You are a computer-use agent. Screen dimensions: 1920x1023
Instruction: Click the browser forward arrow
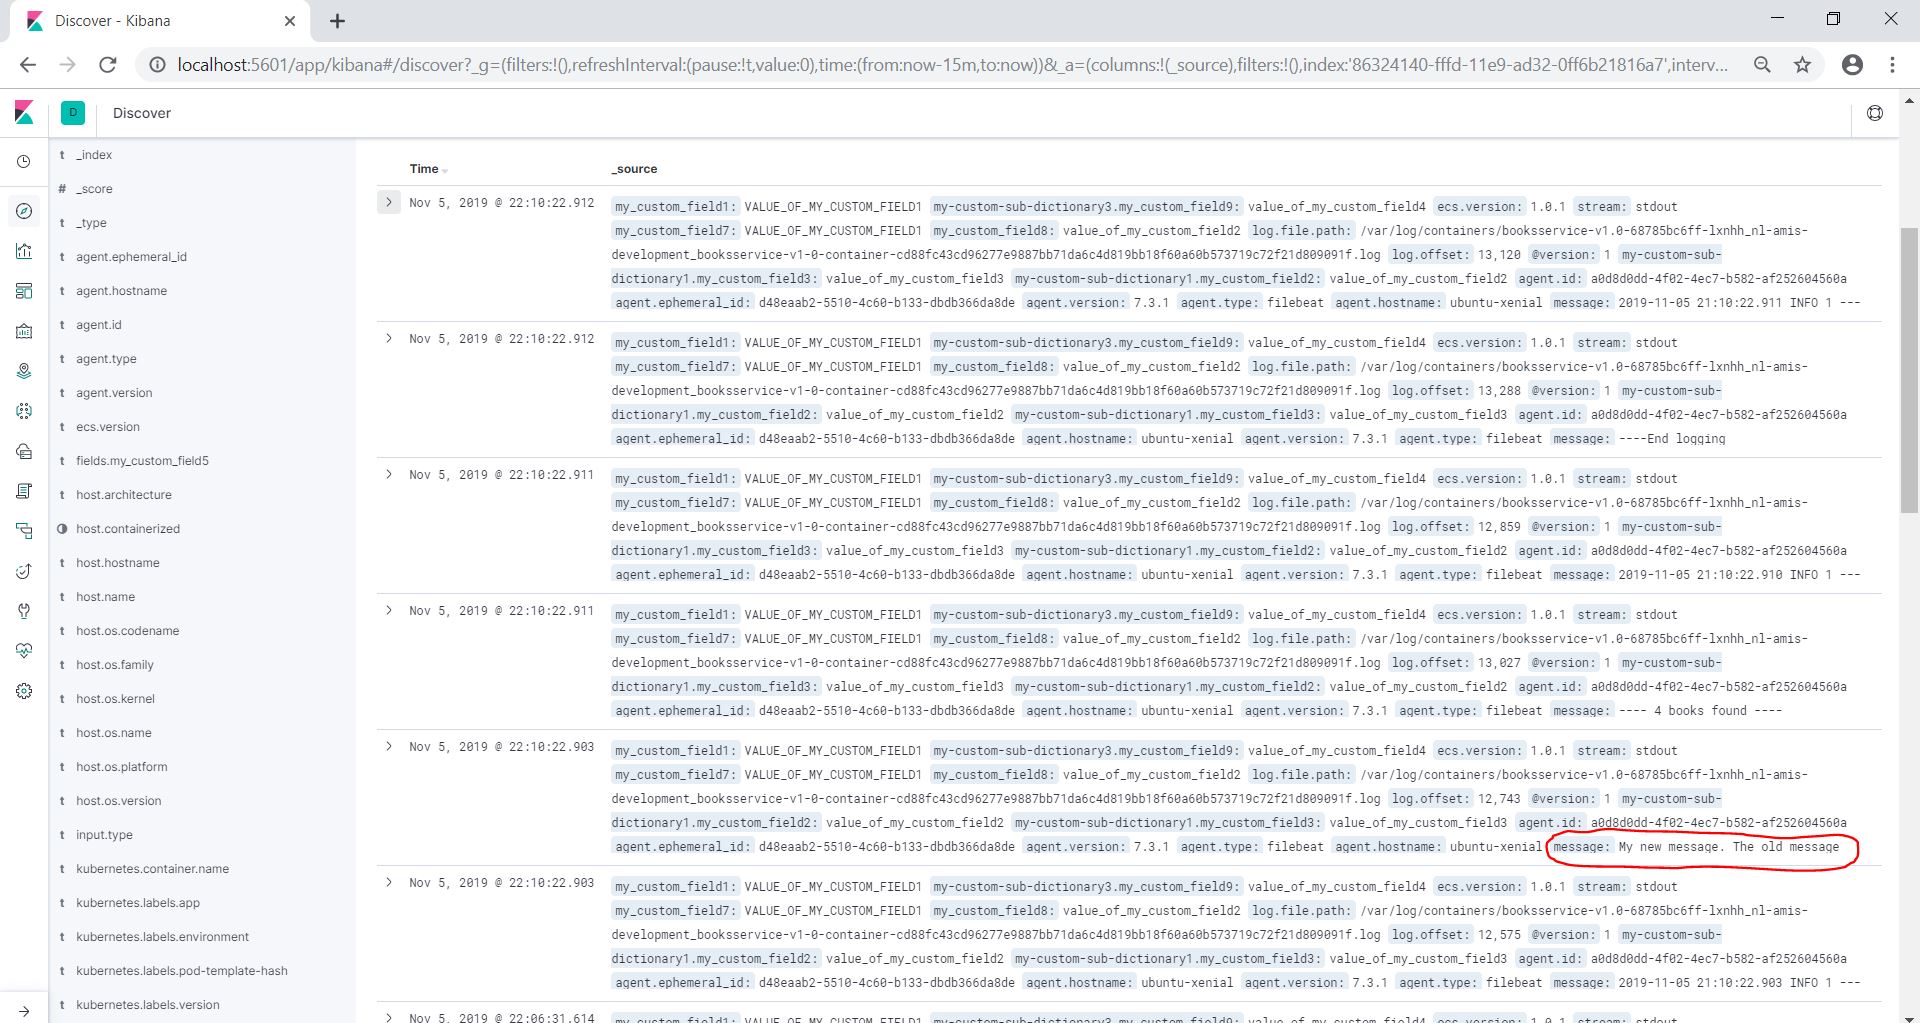point(67,65)
